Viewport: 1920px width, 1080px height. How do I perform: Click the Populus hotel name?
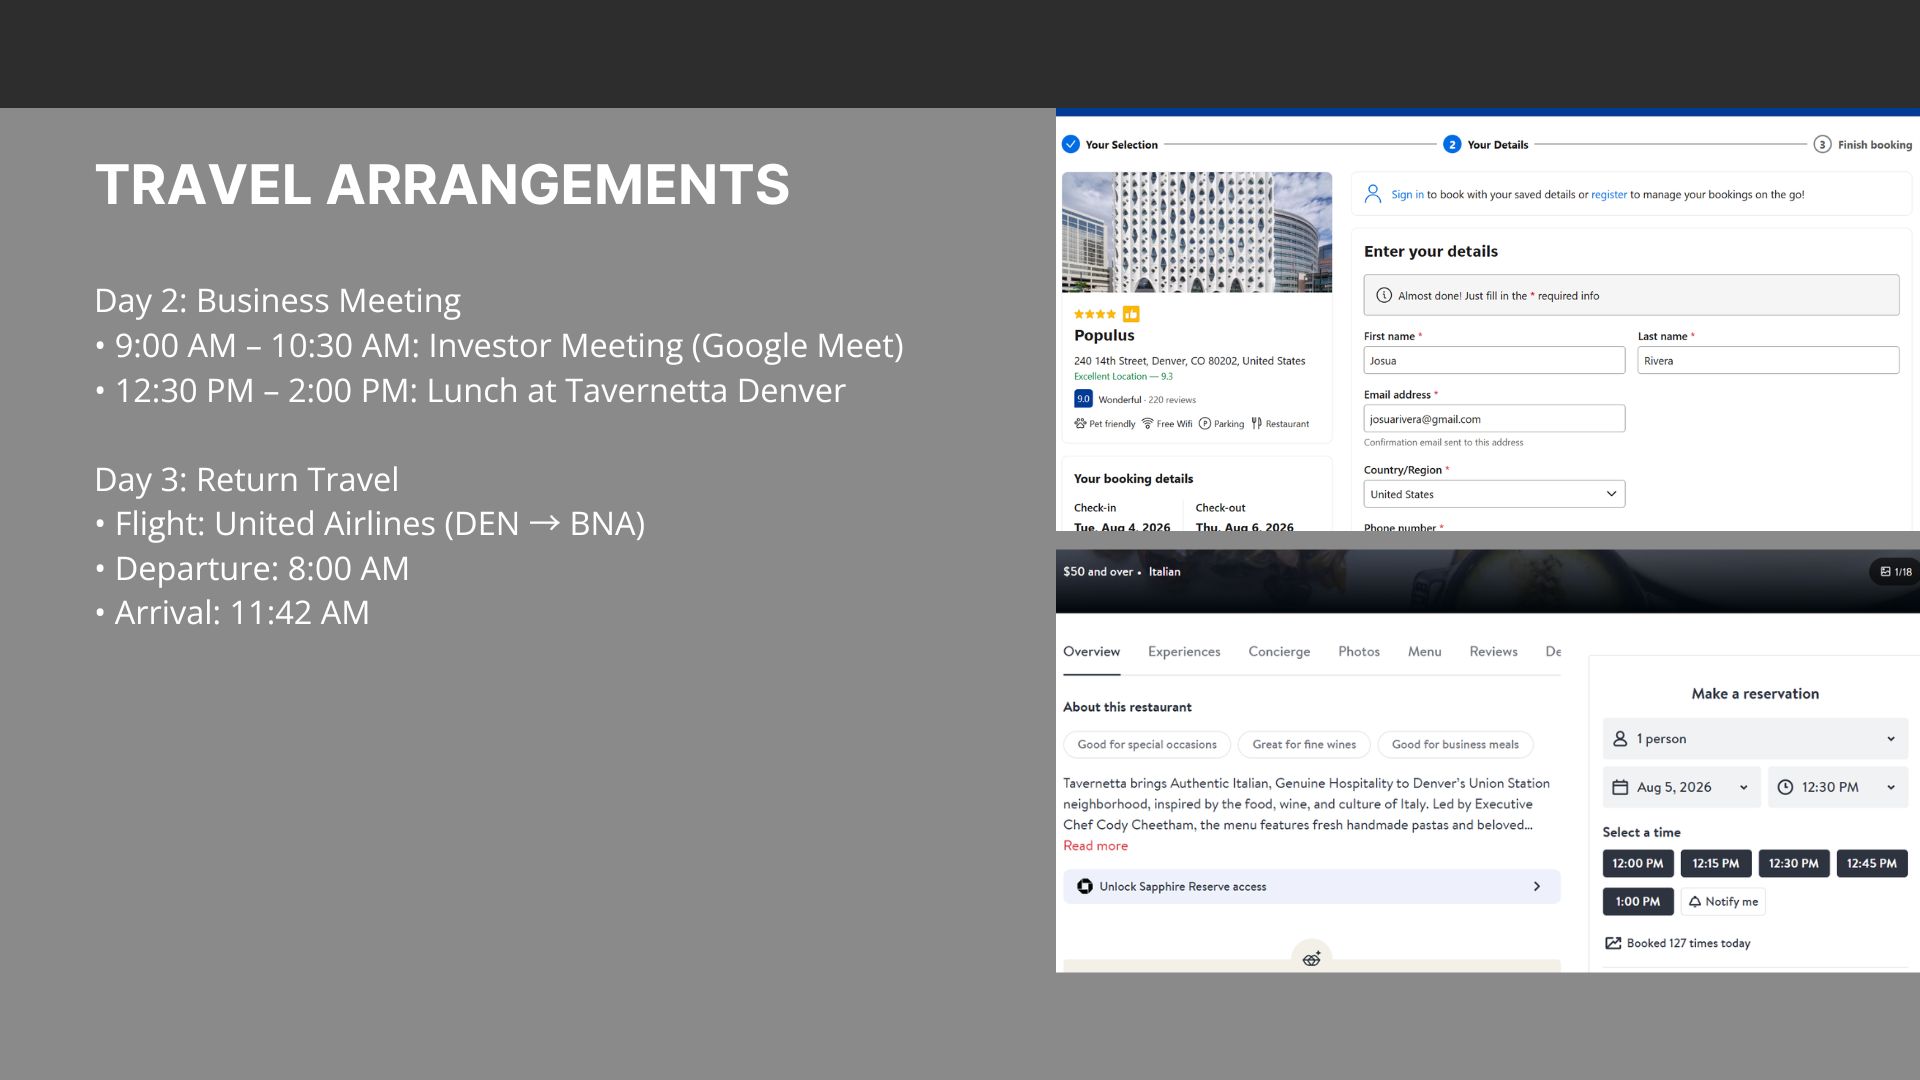1104,336
